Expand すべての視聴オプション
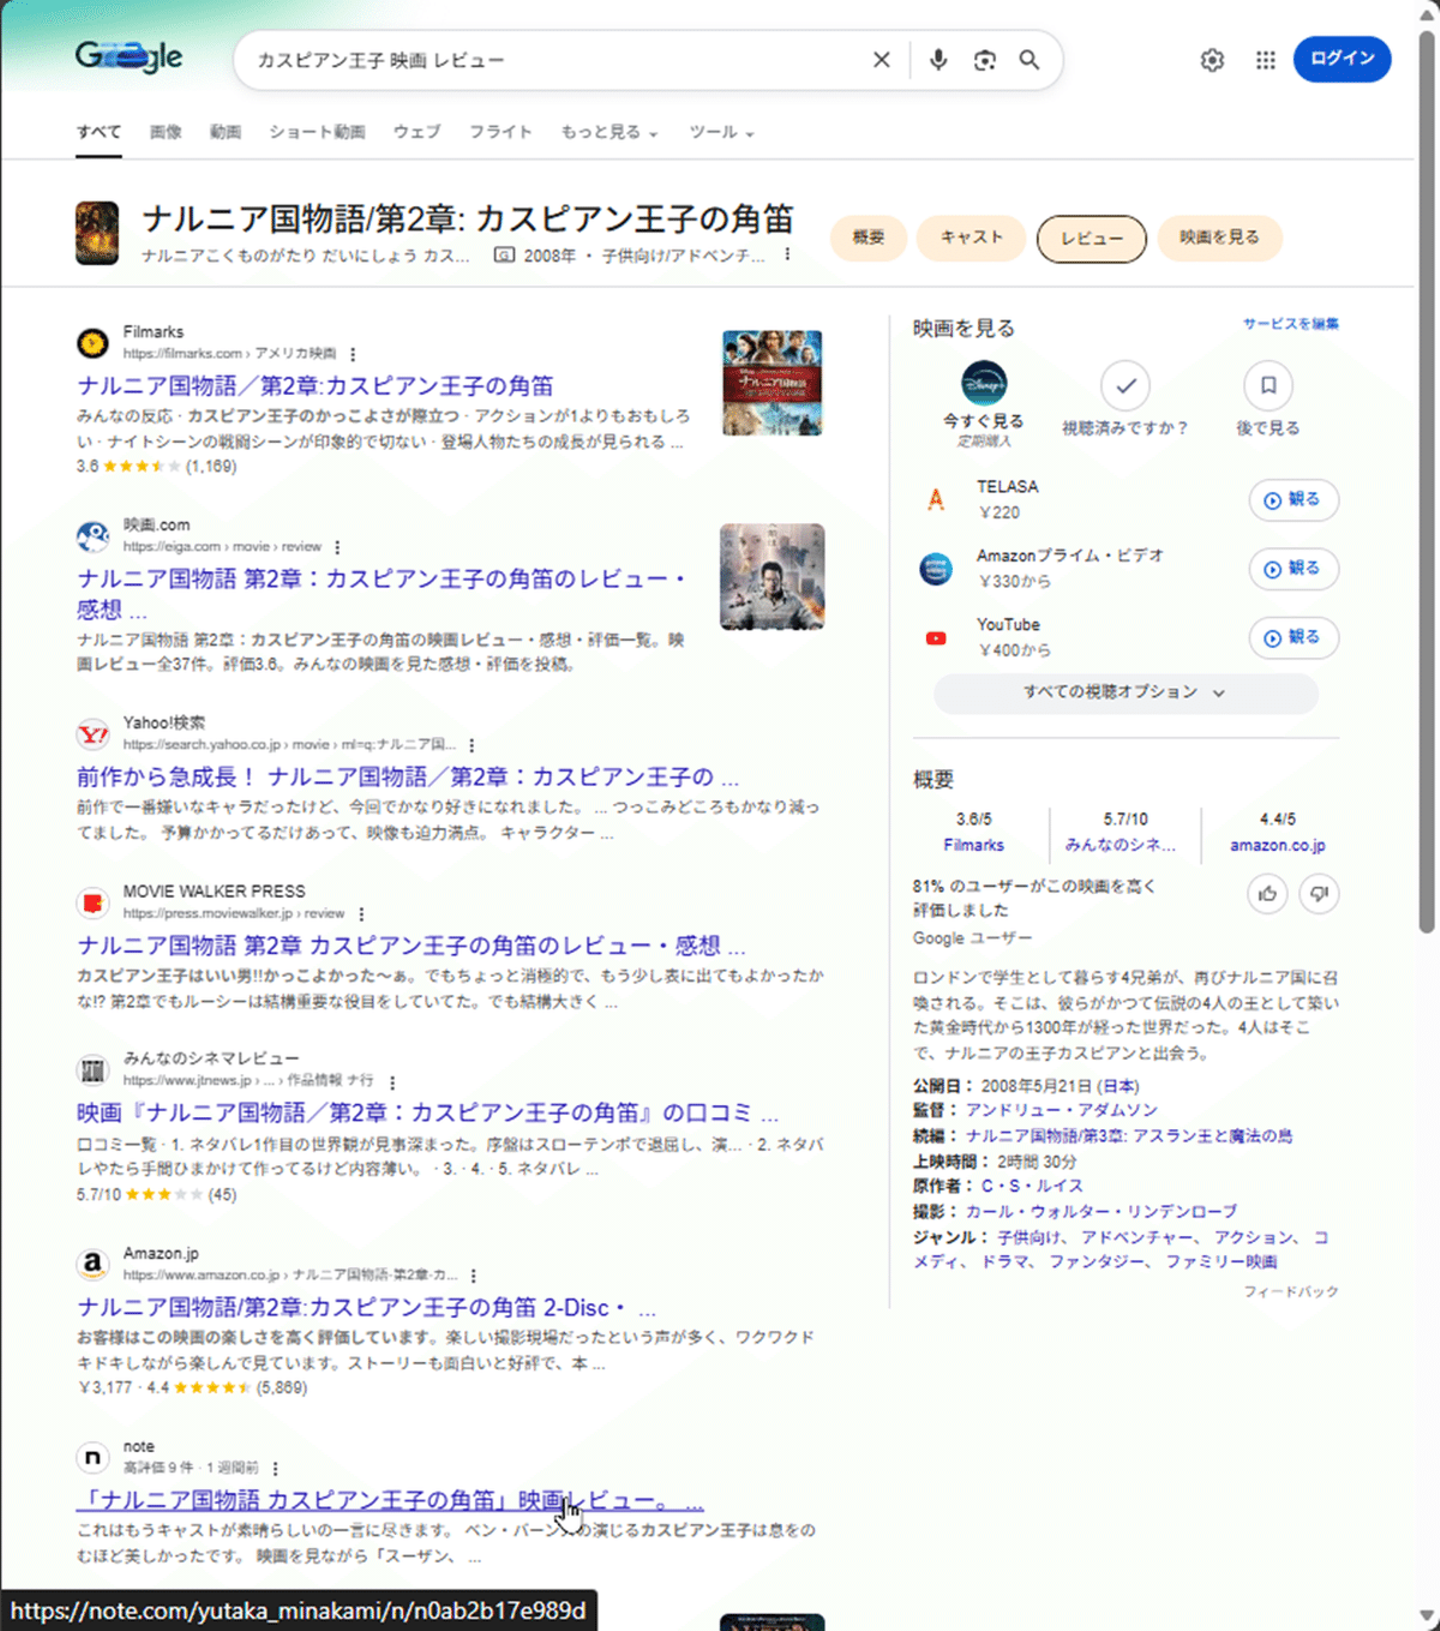The width and height of the screenshot is (1440, 1631). pyautogui.click(x=1126, y=693)
